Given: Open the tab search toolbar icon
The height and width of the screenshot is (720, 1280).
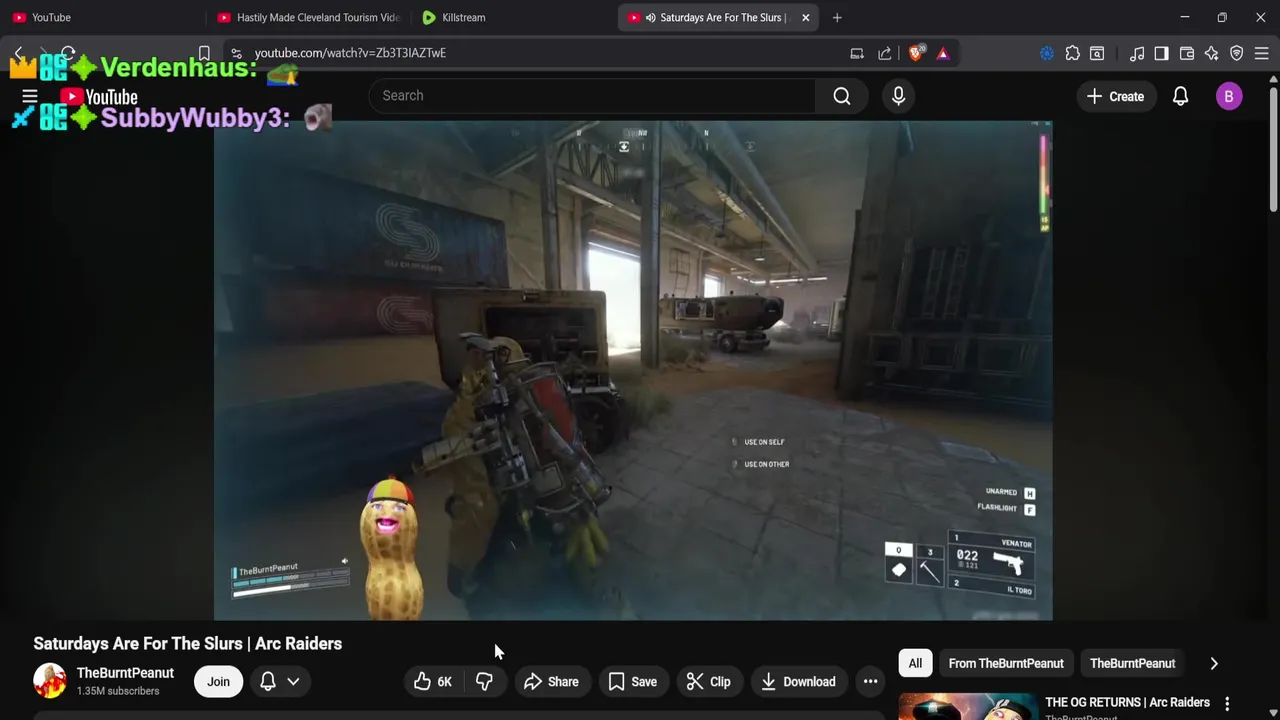Looking at the screenshot, I should click(1097, 53).
